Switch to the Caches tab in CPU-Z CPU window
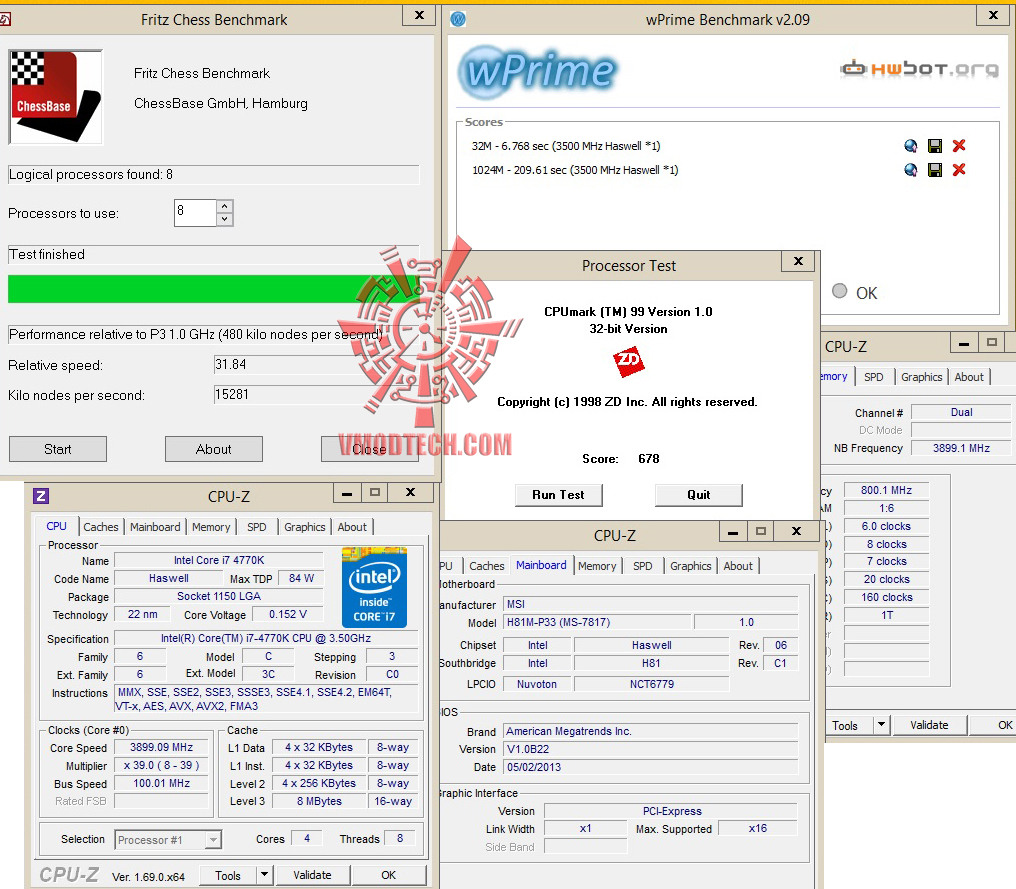The height and width of the screenshot is (889, 1016). coord(101,527)
